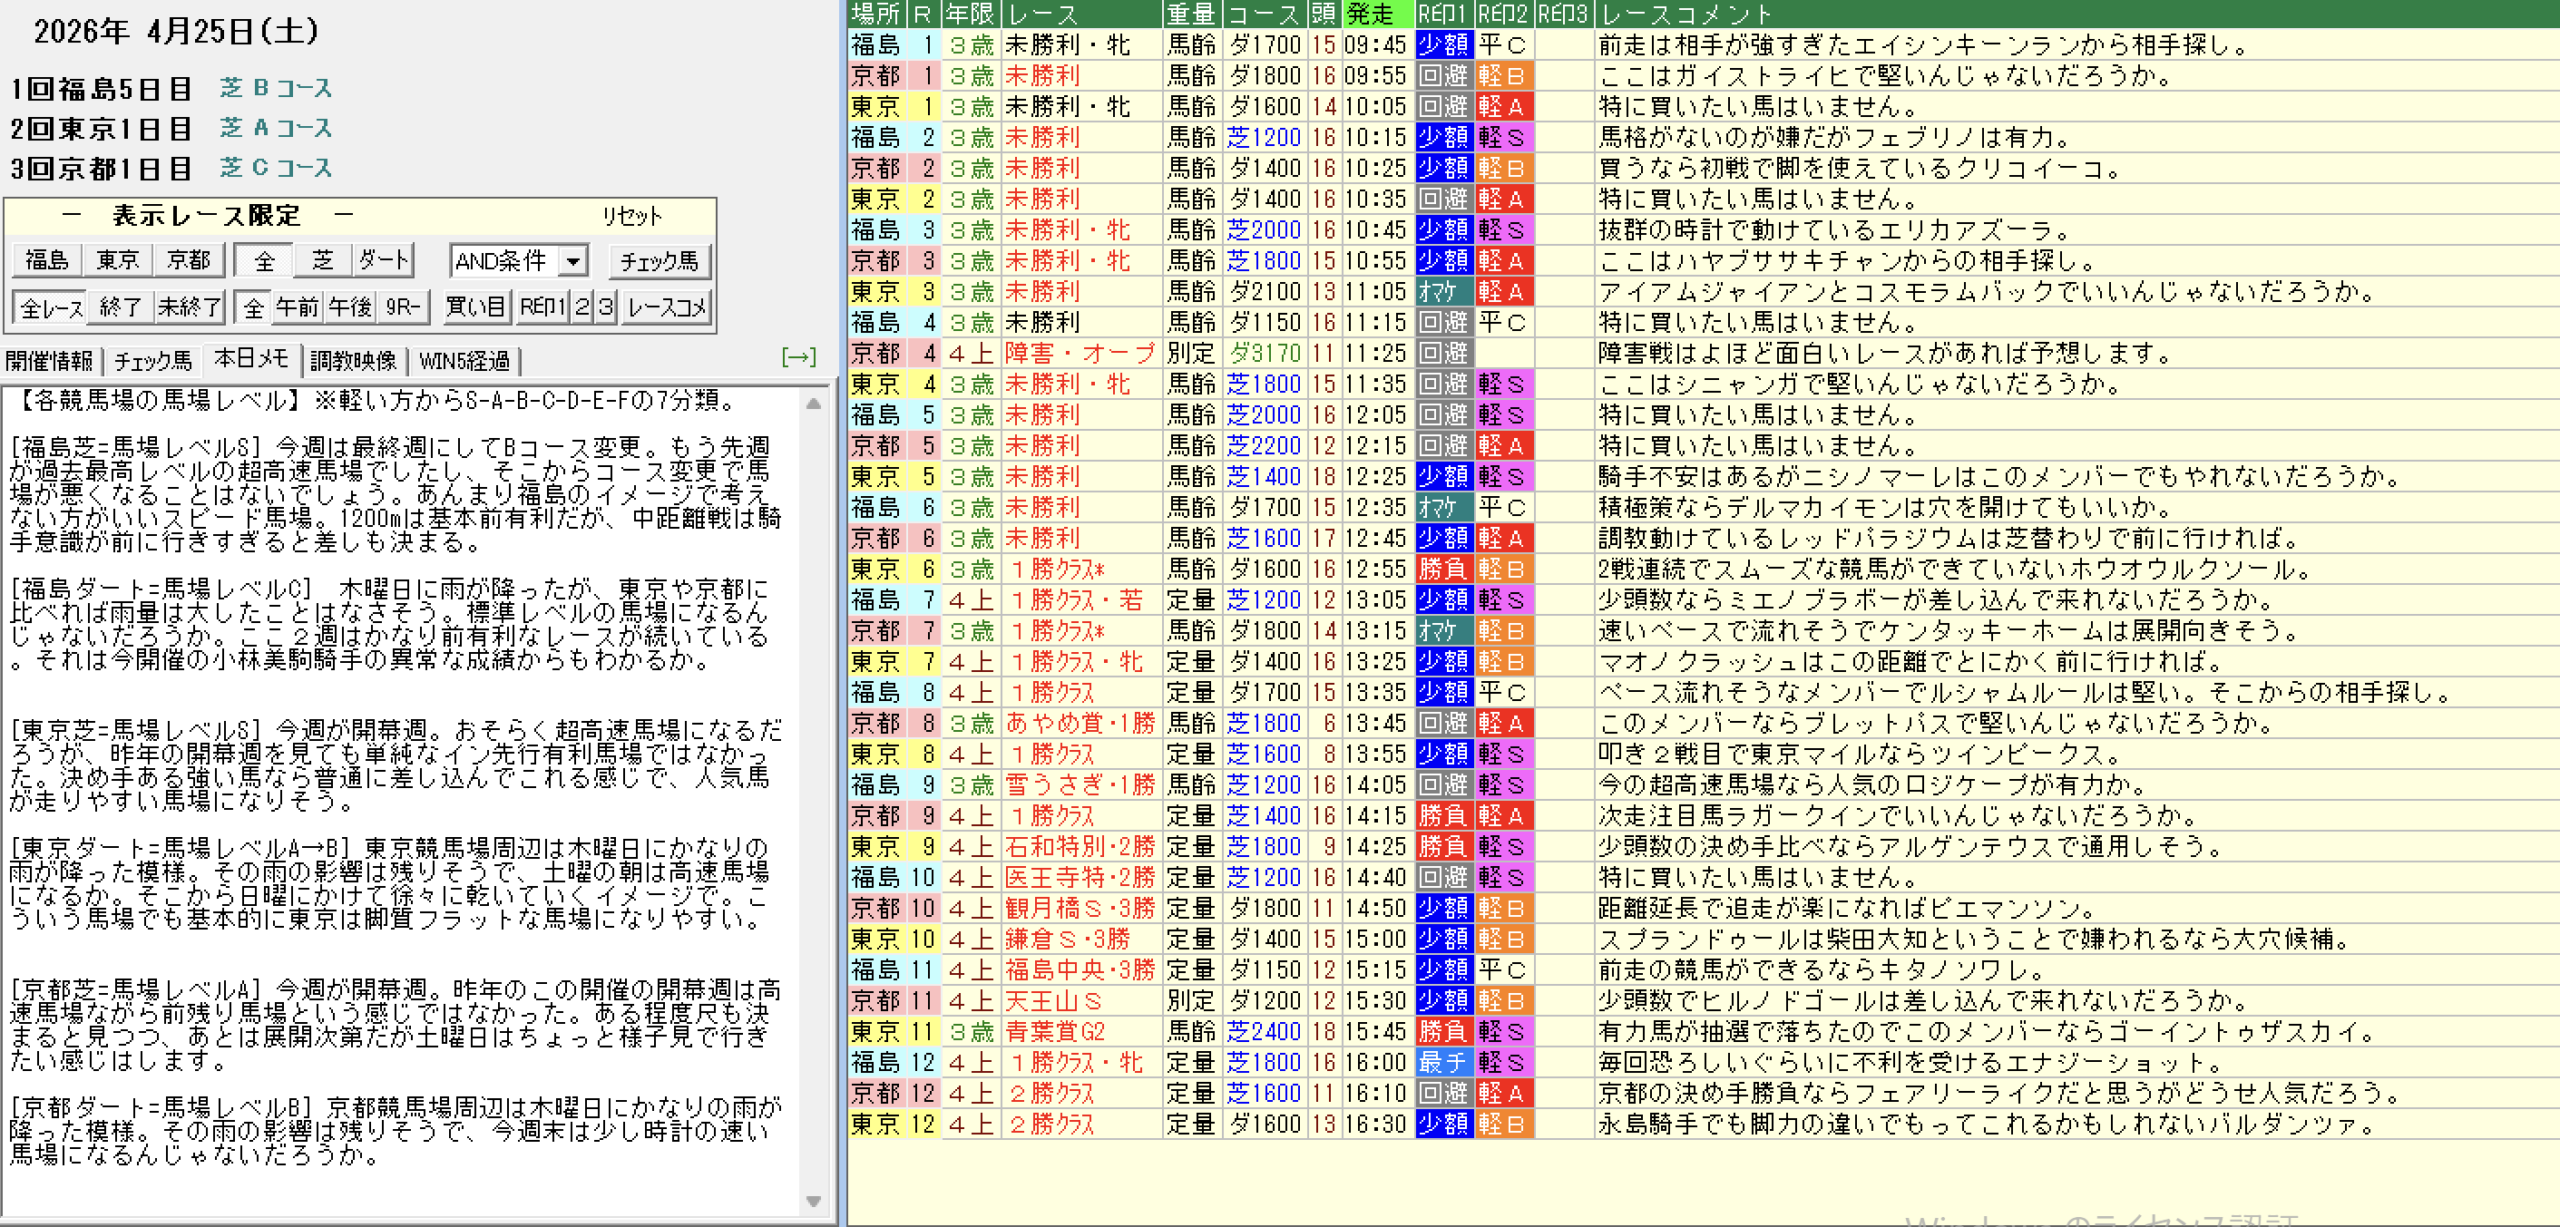Screen dimensions: 2560x1227
Task: Click the 9R- races filter button
Action: [403, 307]
